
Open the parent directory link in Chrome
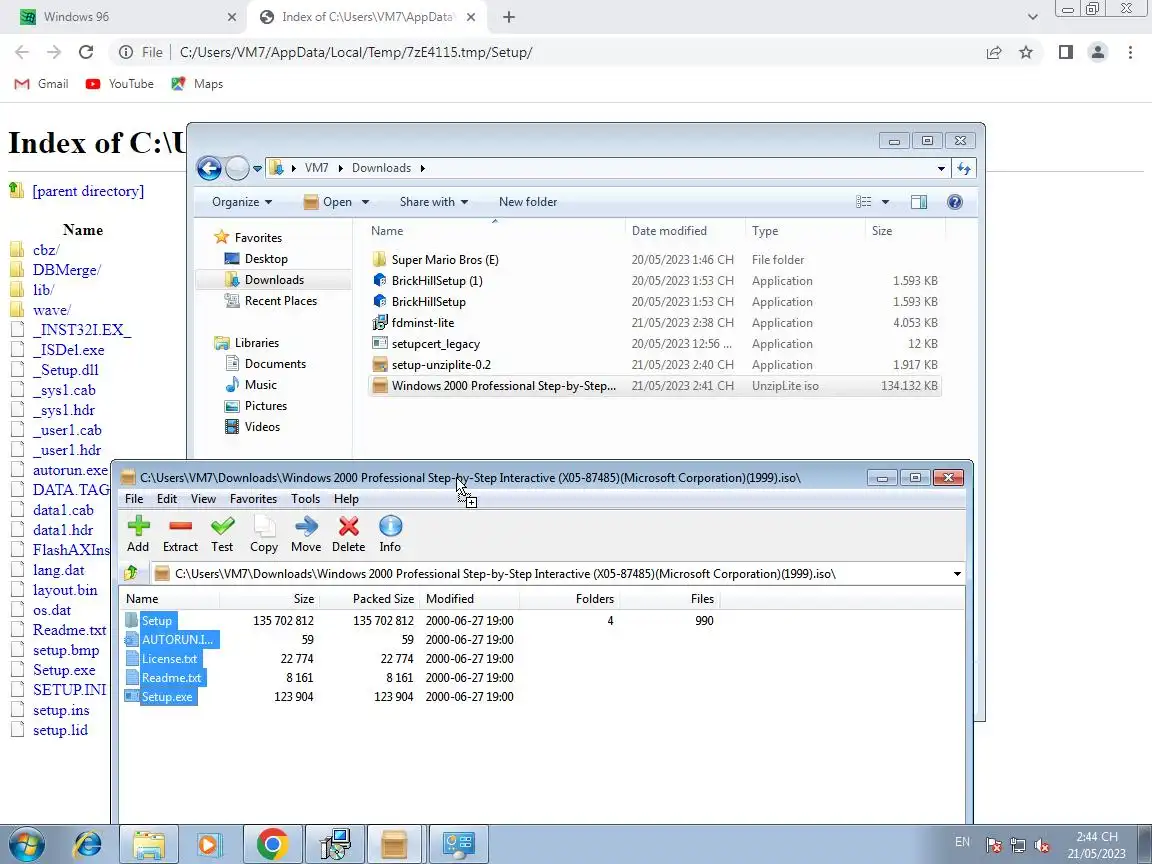(88, 191)
